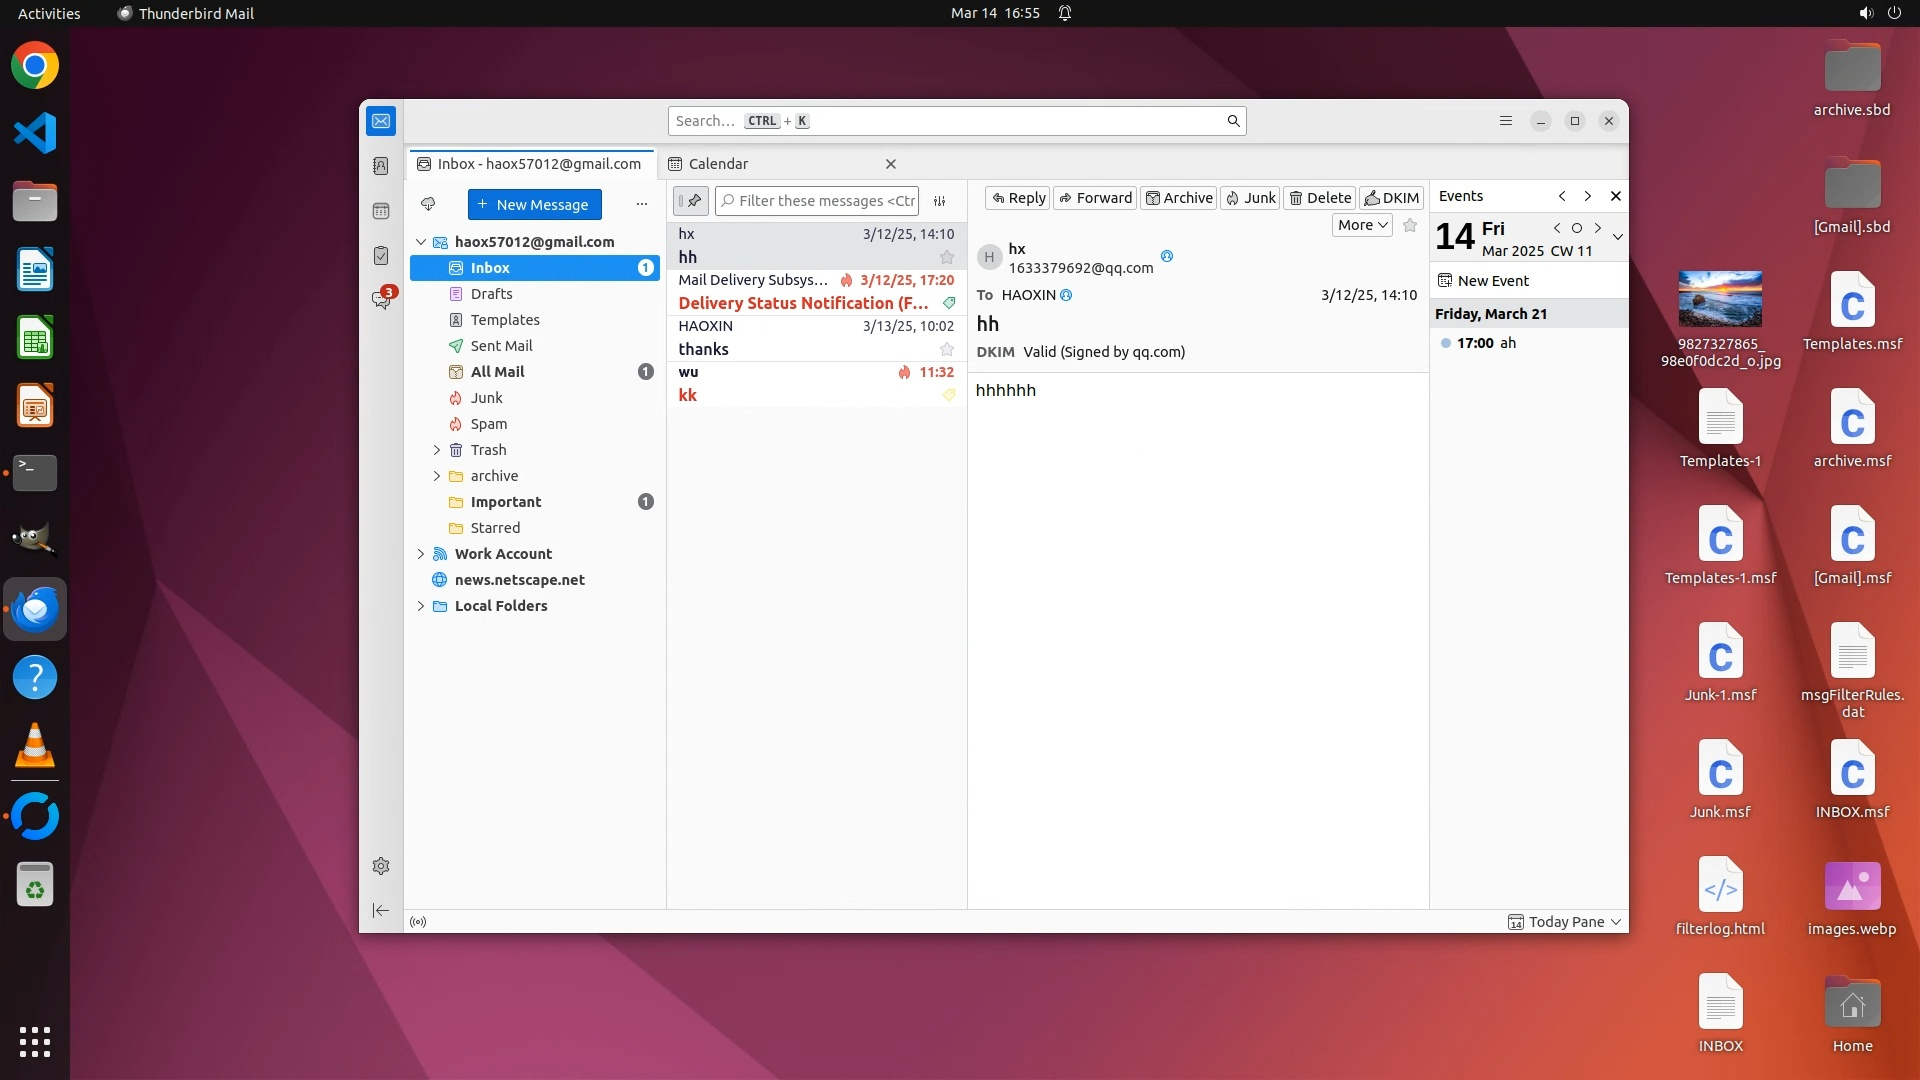Switch to the Calendar tab

coord(717,164)
